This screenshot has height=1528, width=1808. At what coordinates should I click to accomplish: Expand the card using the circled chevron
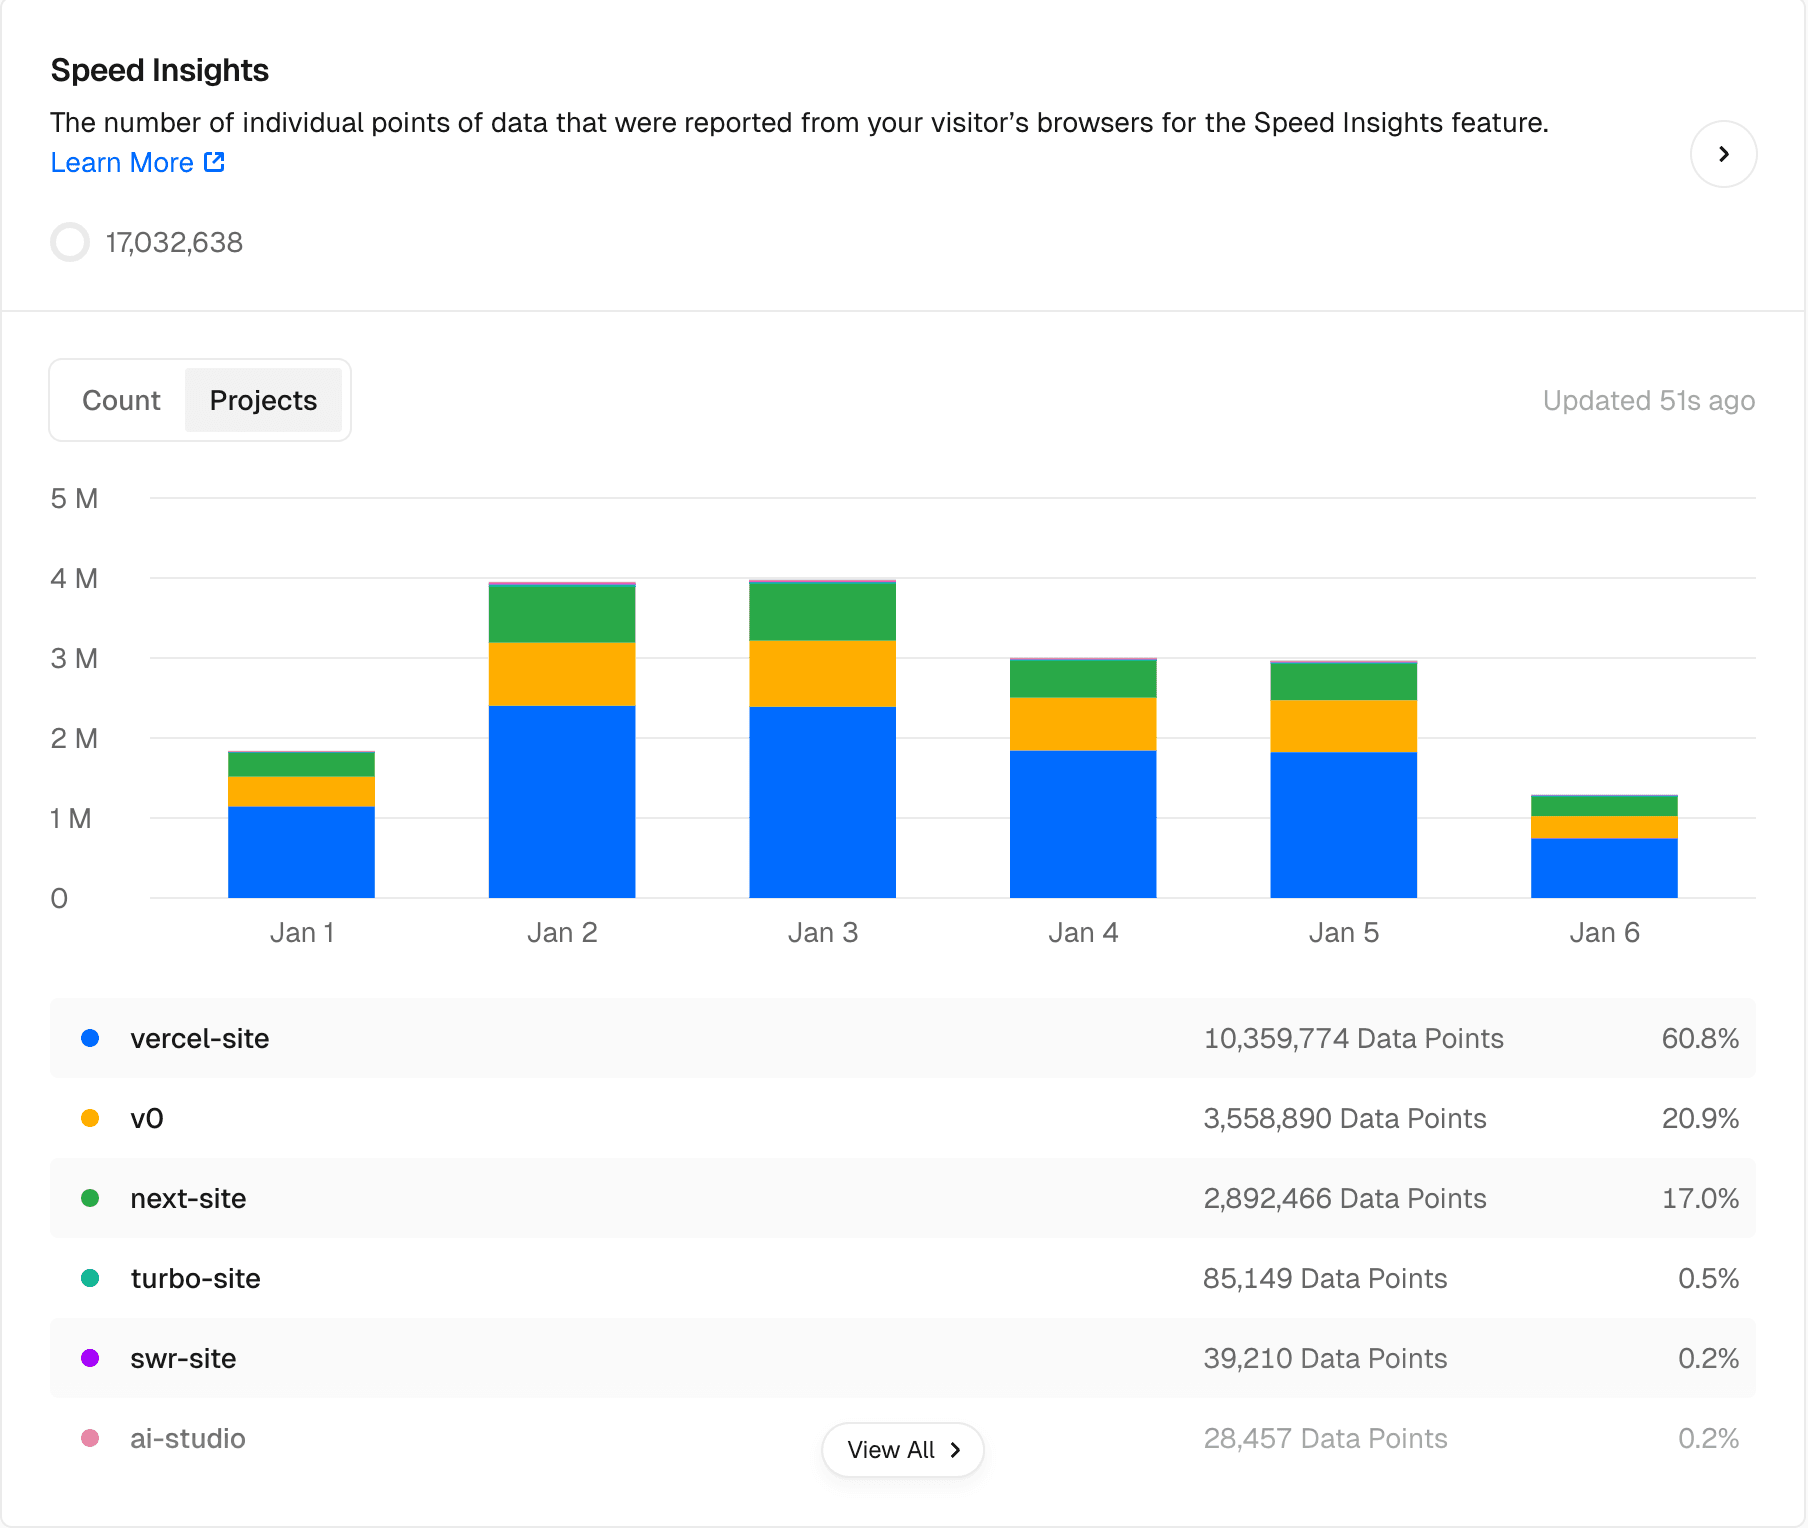pos(1723,154)
